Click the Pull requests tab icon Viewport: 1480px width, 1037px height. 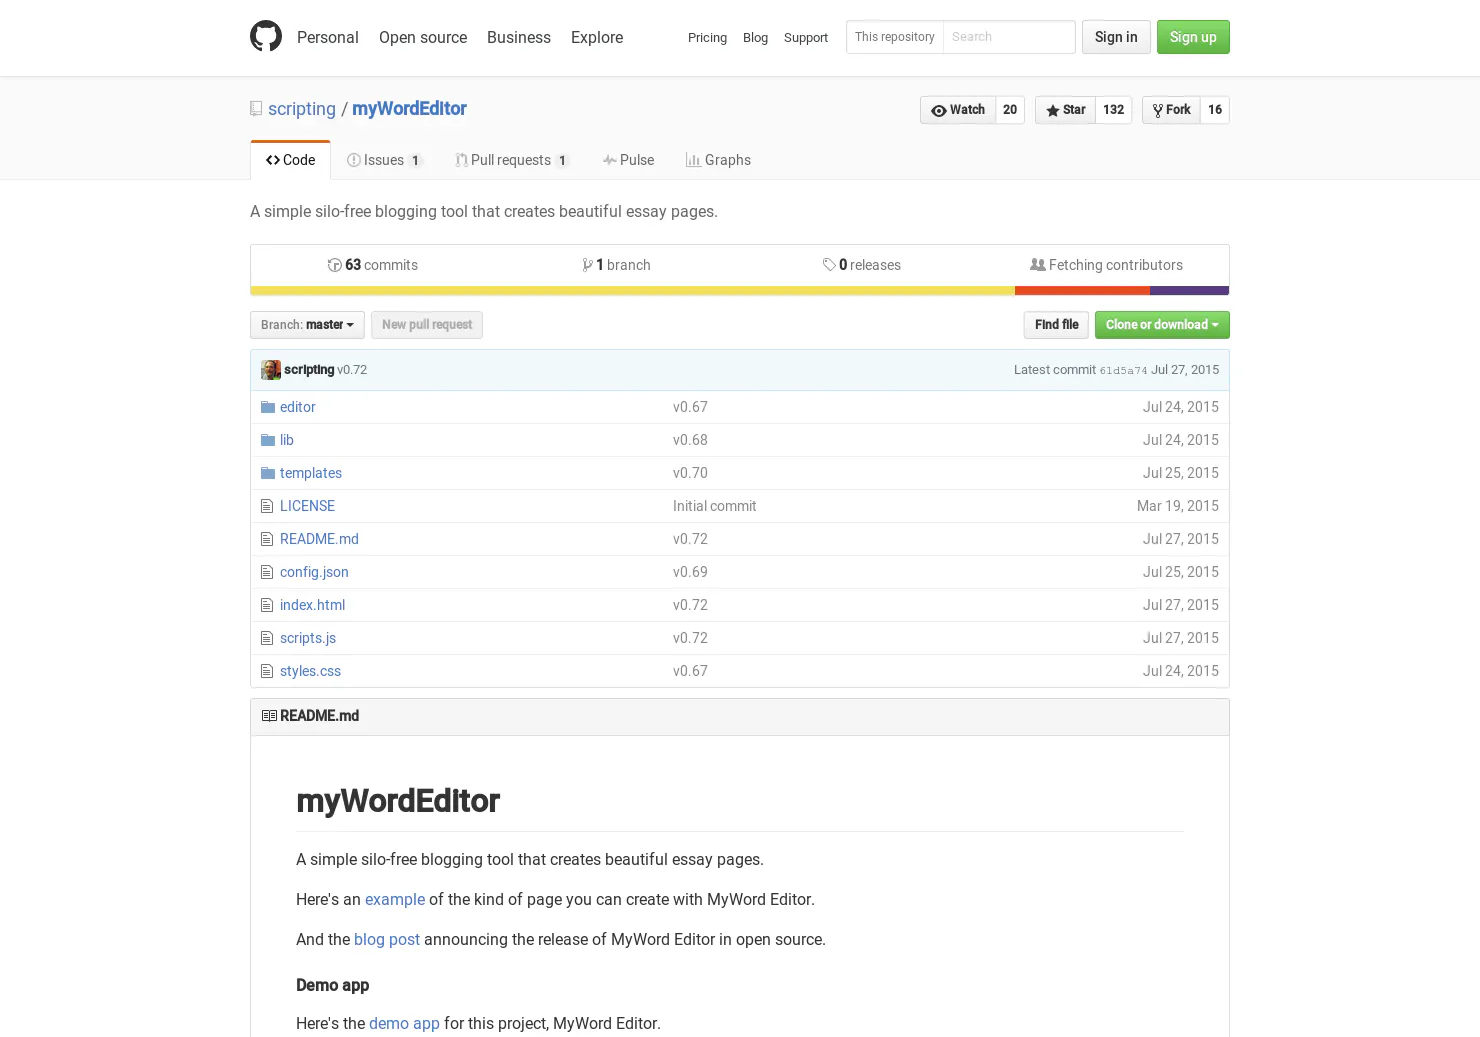[x=461, y=160]
